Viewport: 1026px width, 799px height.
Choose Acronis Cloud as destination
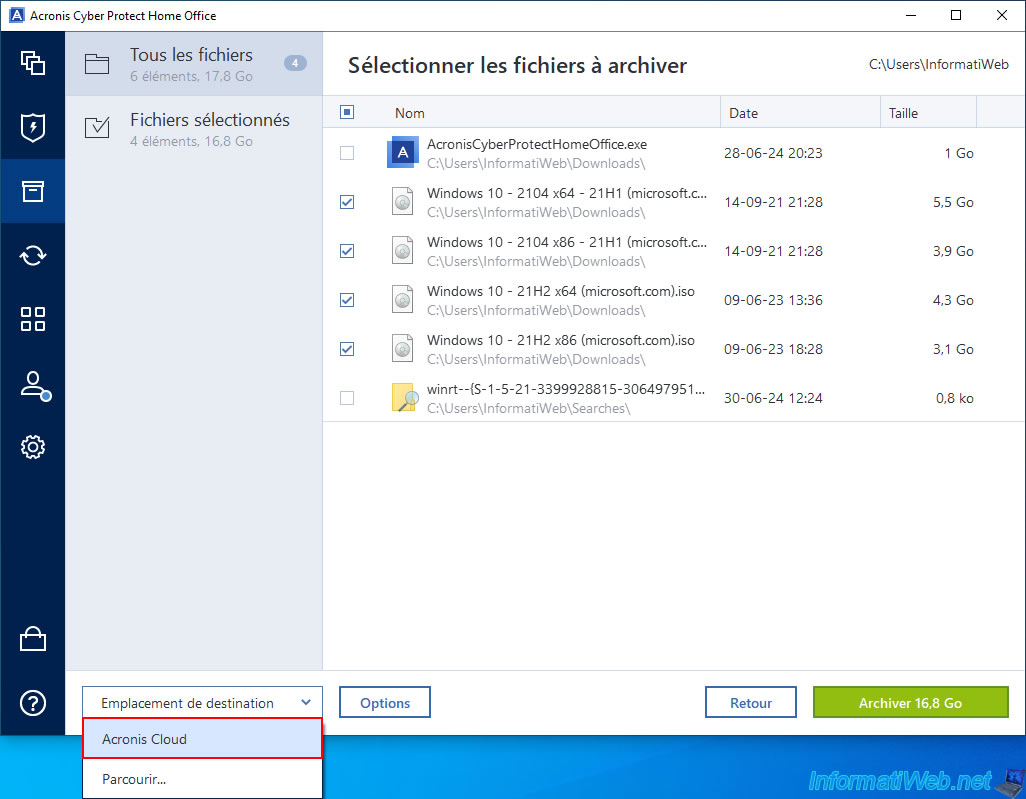point(202,739)
